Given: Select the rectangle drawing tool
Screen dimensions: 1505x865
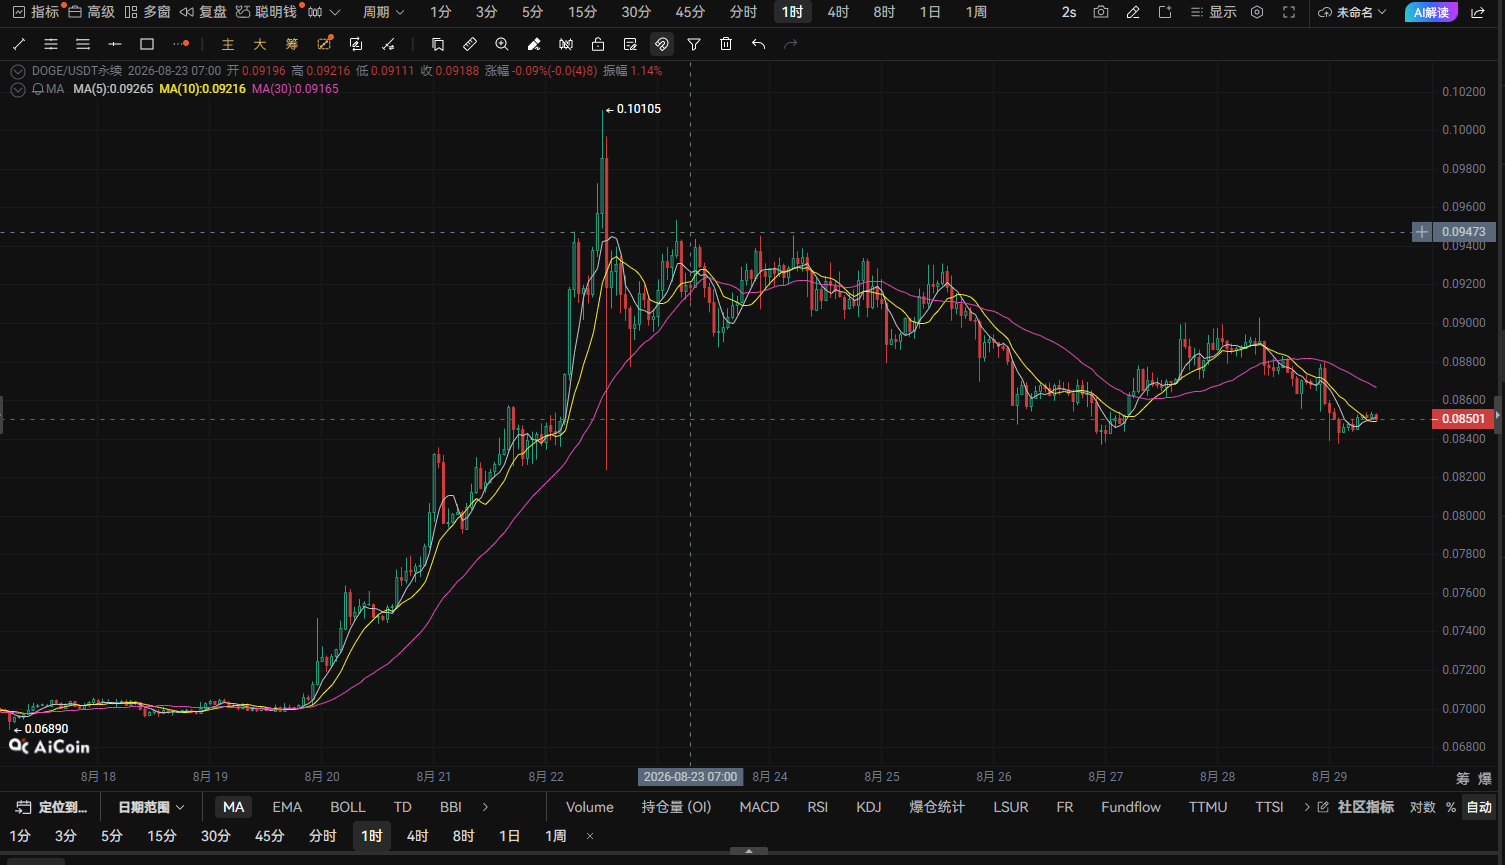Looking at the screenshot, I should [x=147, y=44].
